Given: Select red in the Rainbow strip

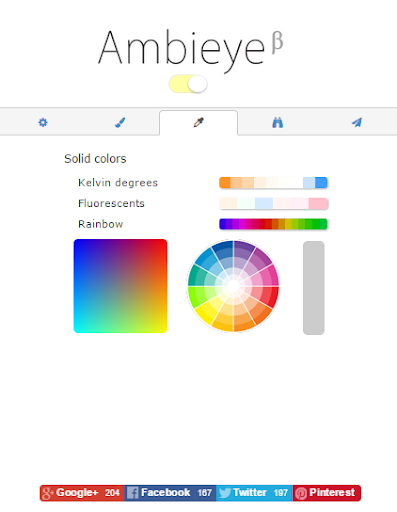Looking at the screenshot, I should [268, 224].
